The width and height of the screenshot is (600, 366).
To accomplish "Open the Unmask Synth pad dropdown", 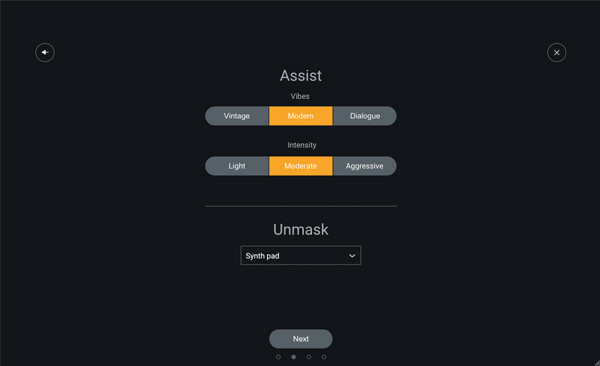I will [301, 255].
